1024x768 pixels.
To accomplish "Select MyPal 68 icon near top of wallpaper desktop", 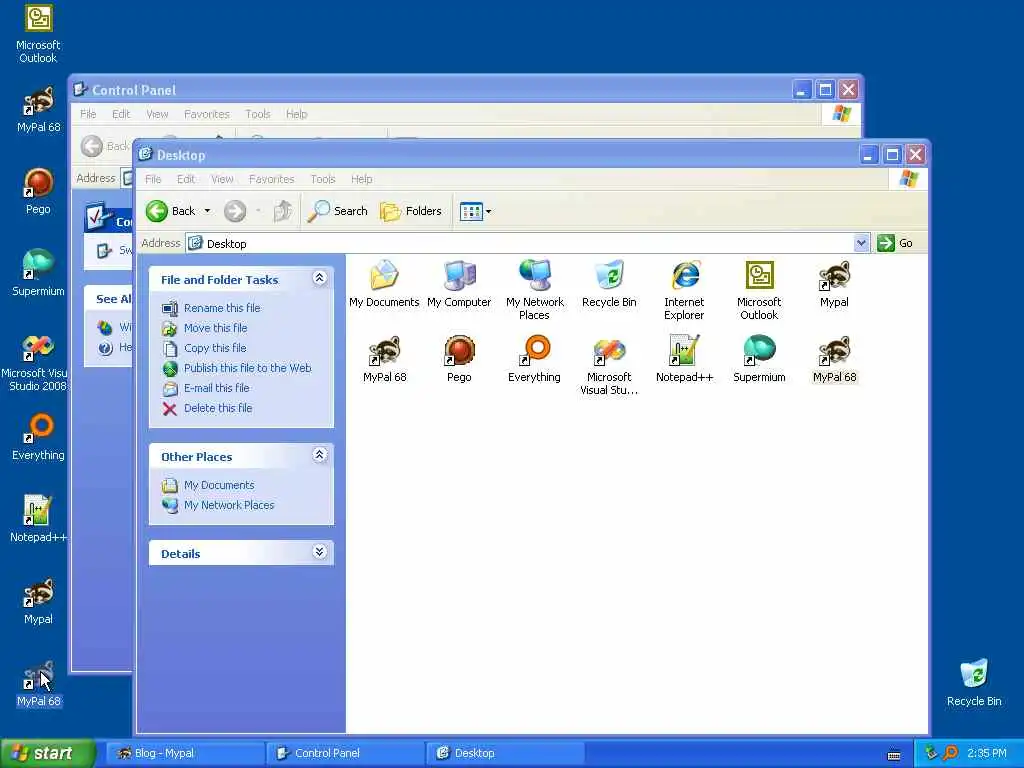I will (38, 109).
